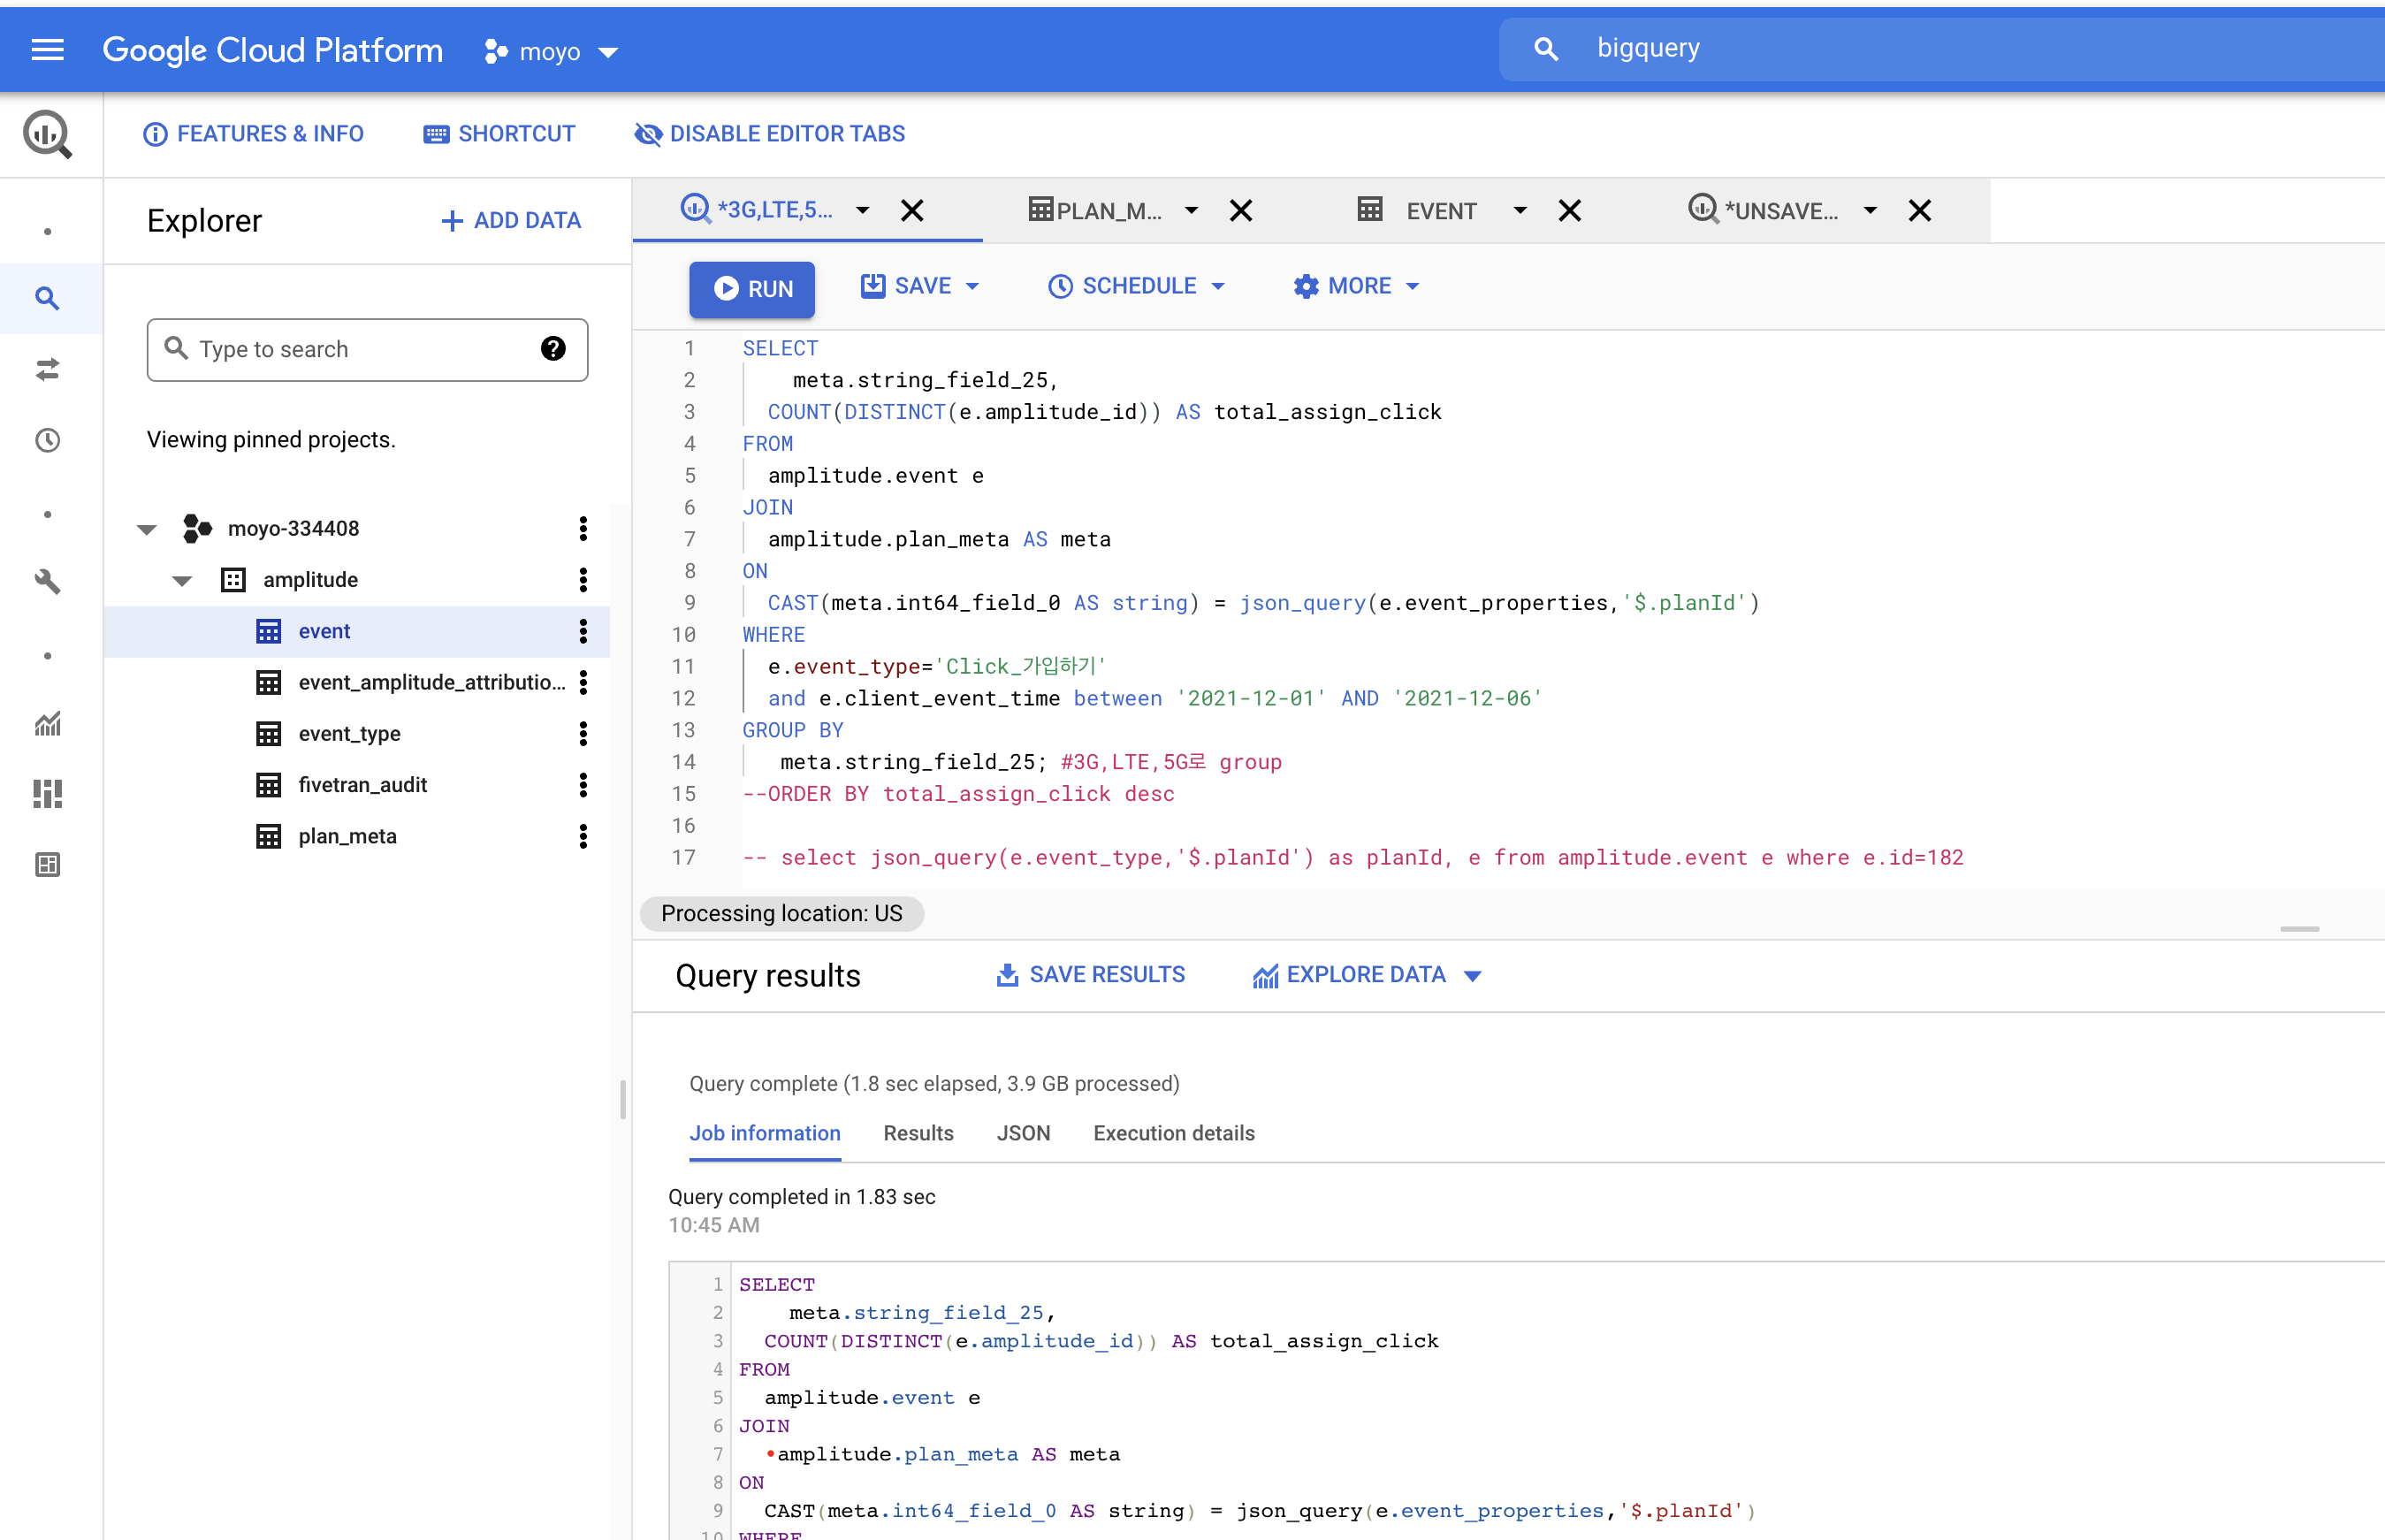
Task: Open the SQL workspace search icon in sidebar
Action: point(47,298)
